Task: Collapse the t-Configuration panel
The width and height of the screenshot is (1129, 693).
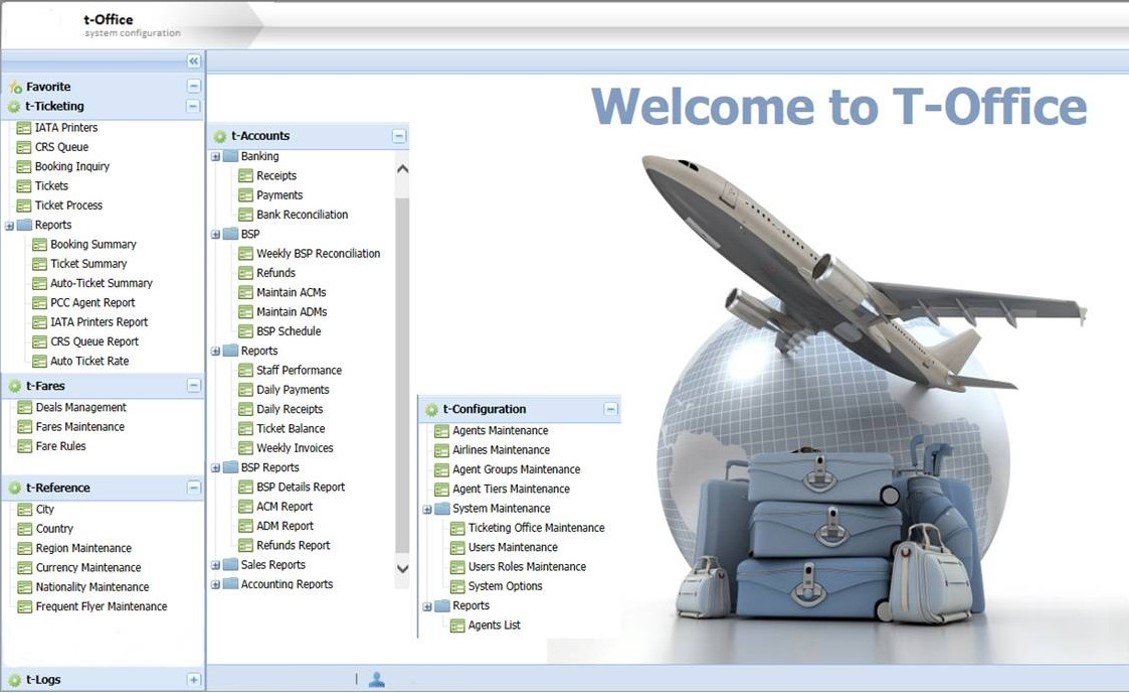Action: [611, 409]
